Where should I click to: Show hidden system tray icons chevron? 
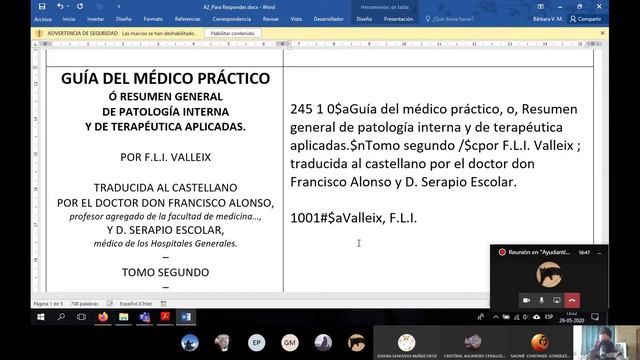point(496,317)
